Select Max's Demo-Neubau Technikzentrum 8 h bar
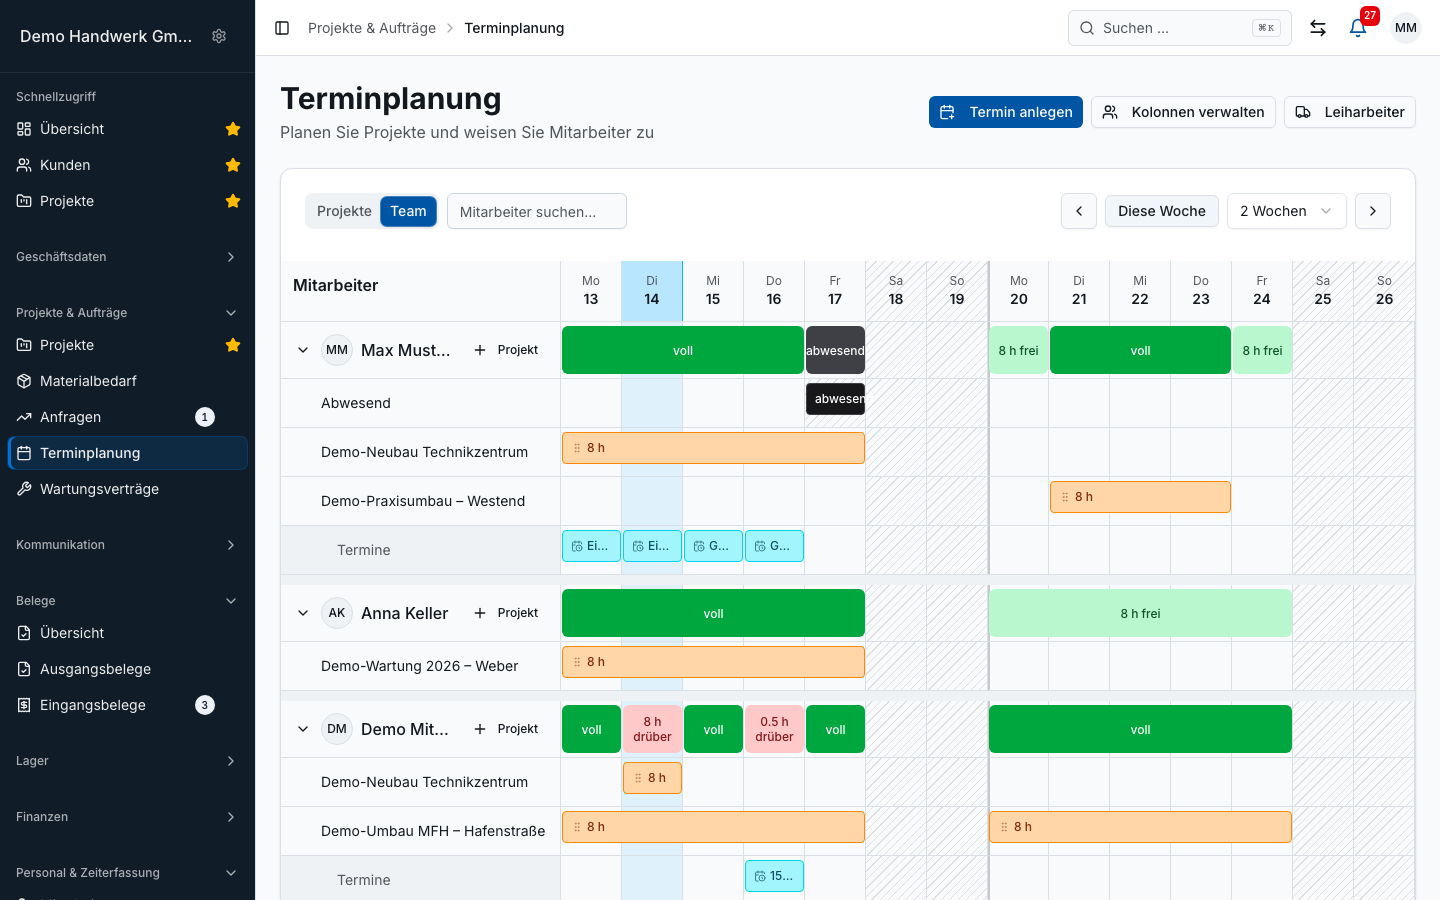The height and width of the screenshot is (900, 1440). click(713, 448)
